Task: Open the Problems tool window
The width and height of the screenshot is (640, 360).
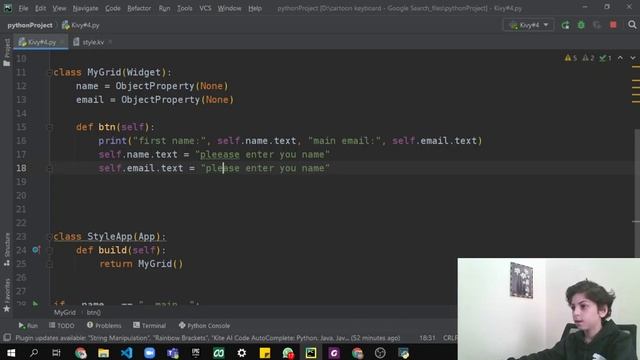Action: [104, 326]
